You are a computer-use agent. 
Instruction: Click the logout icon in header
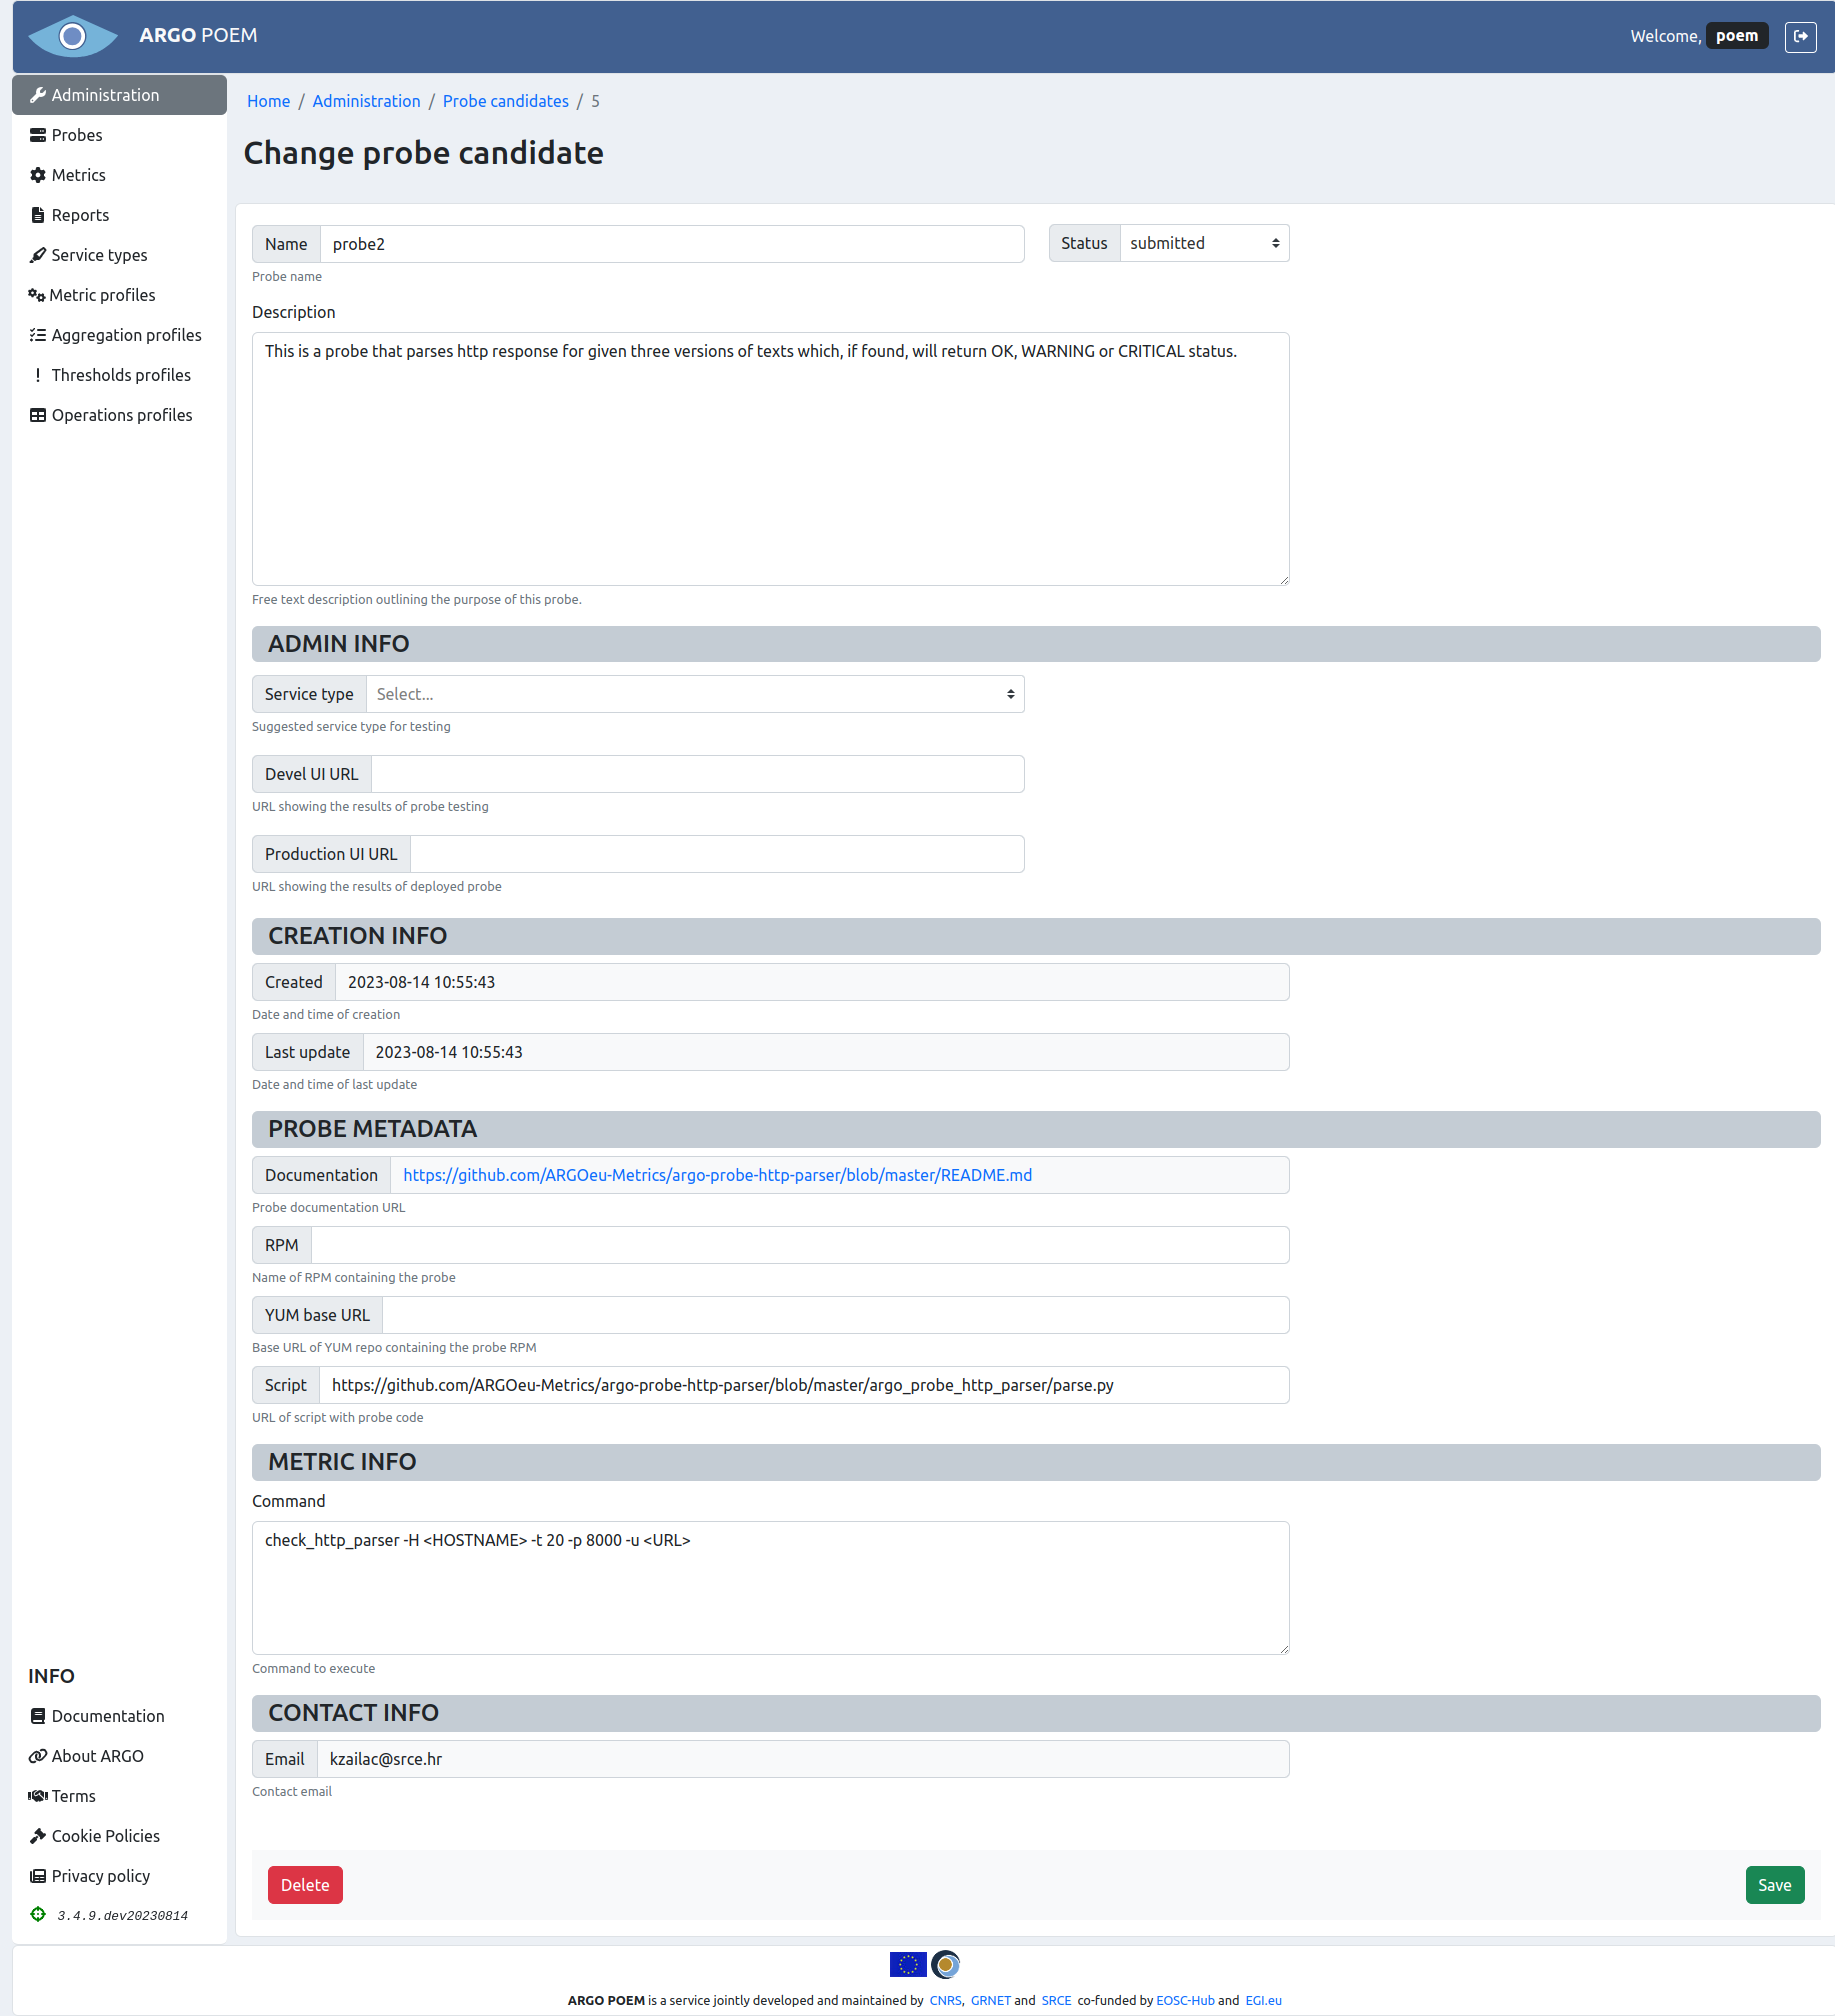pyautogui.click(x=1800, y=36)
